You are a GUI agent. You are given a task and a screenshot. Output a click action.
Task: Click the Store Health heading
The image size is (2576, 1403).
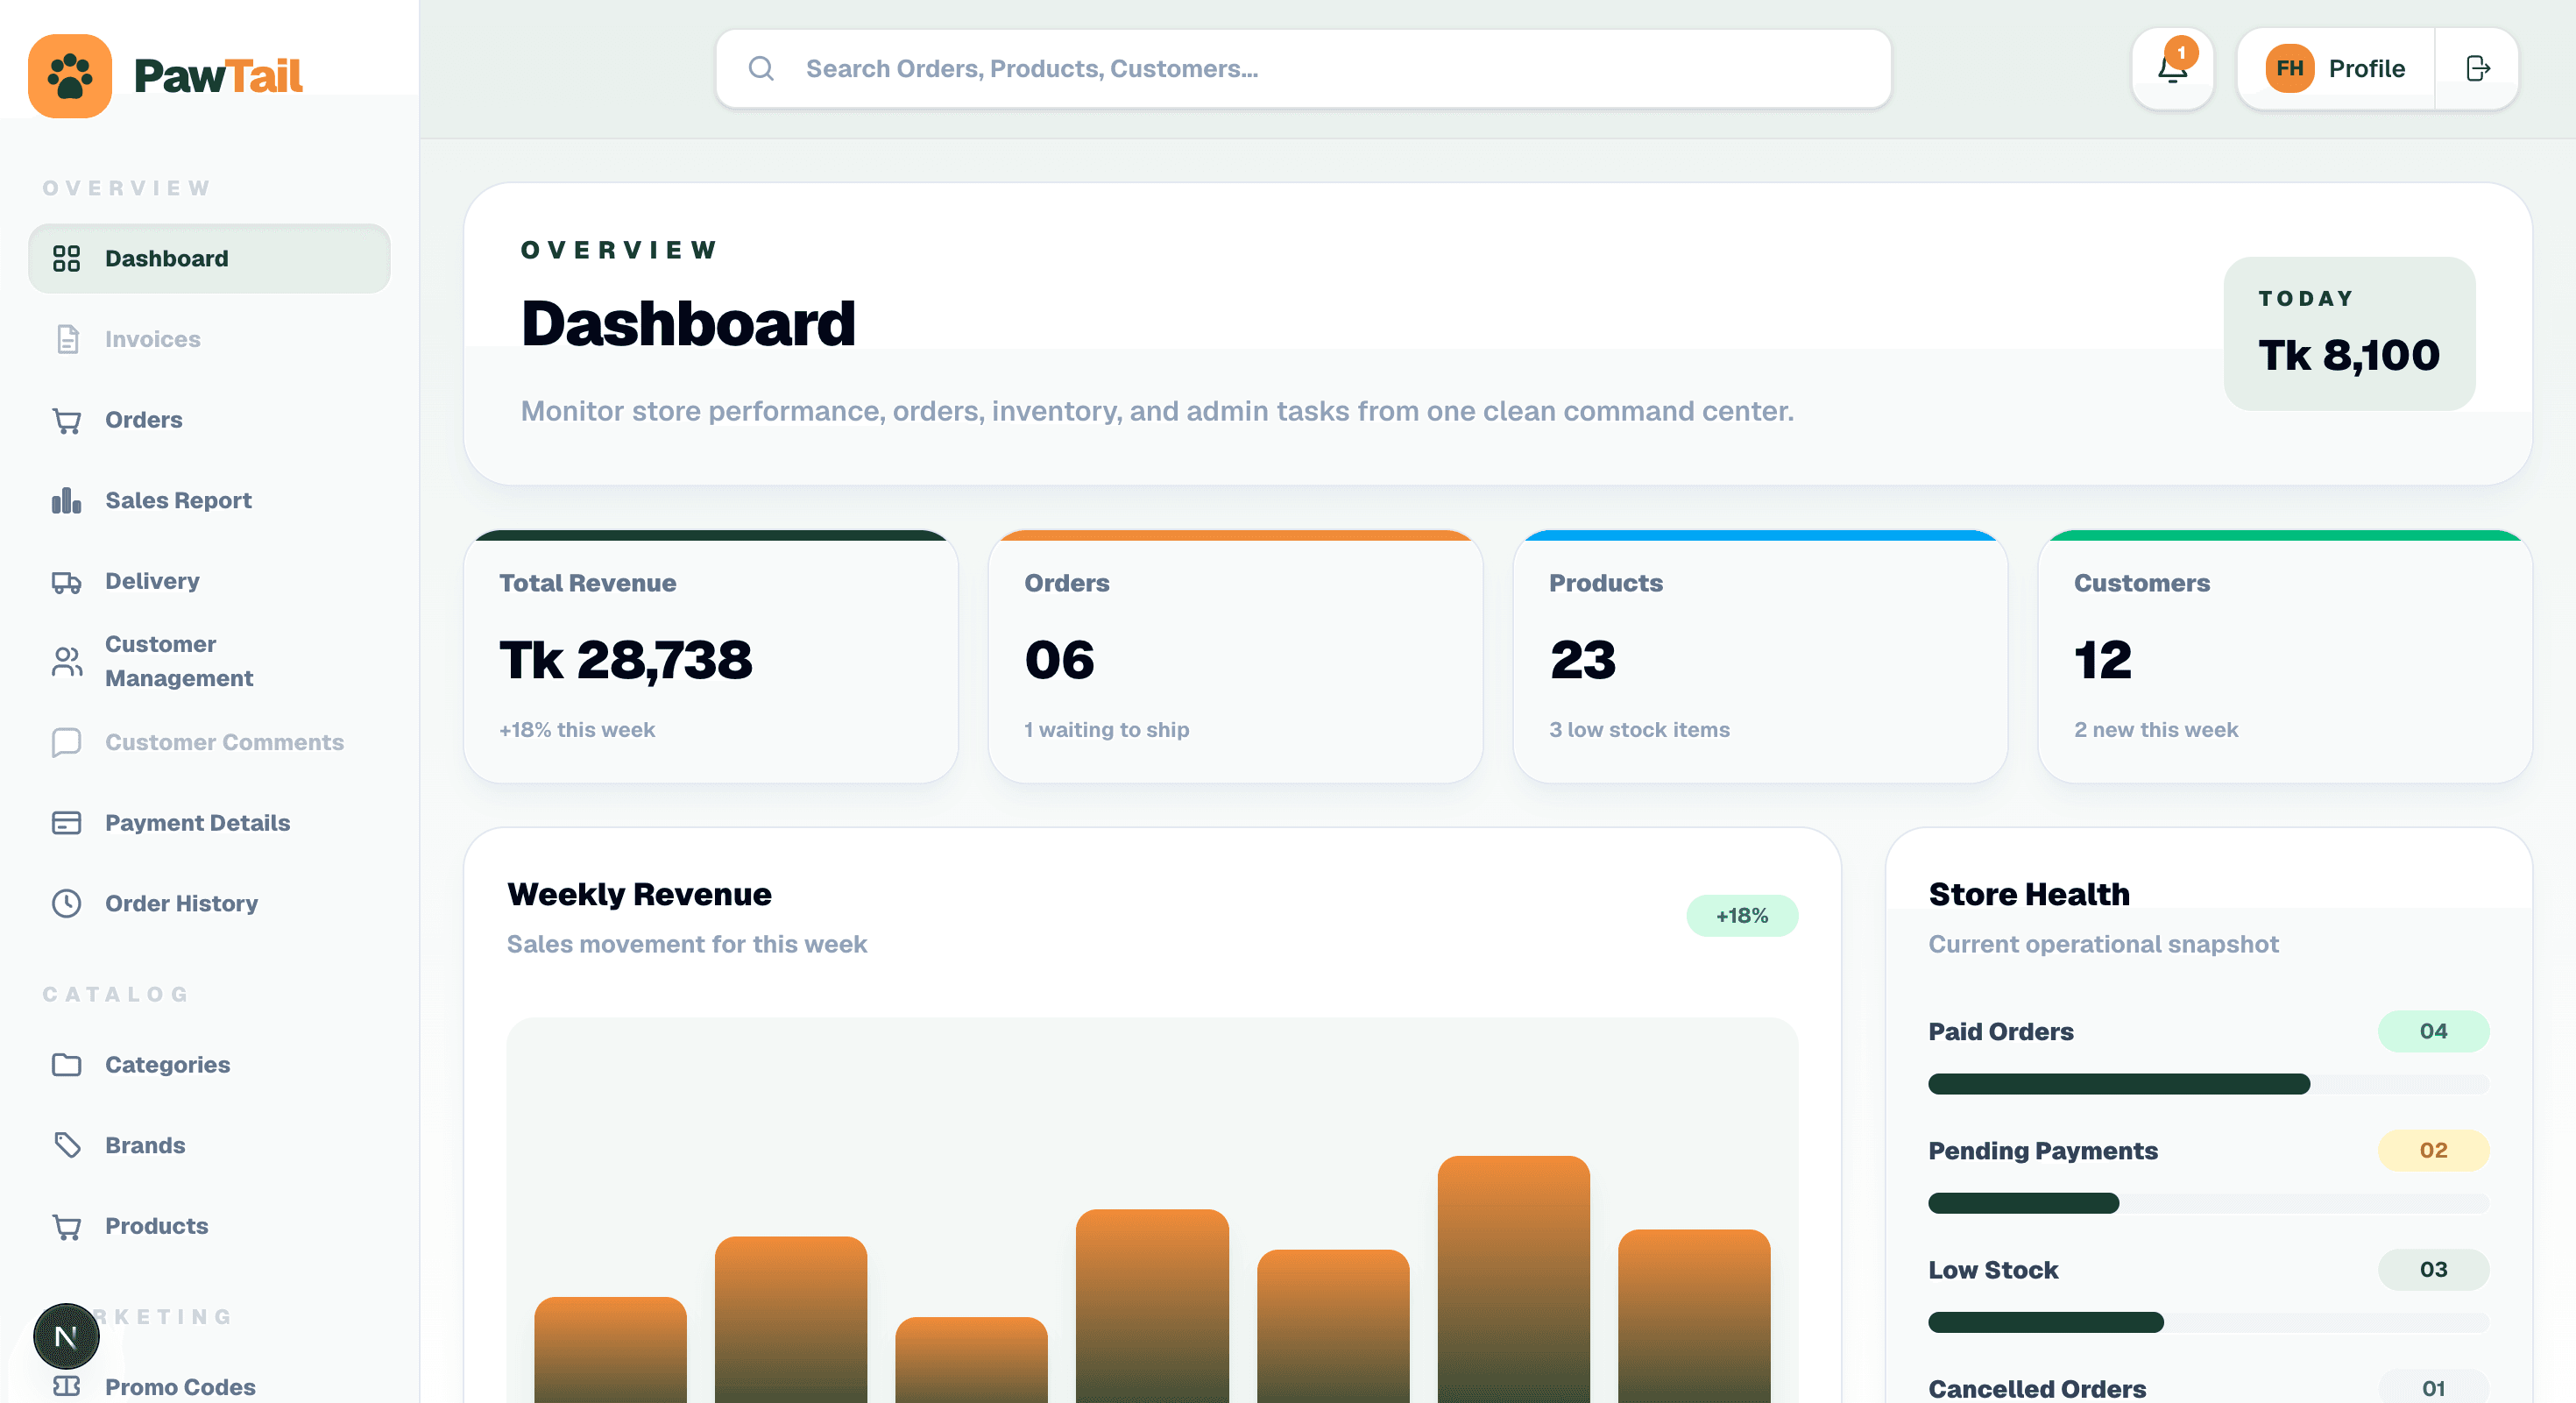point(2029,894)
